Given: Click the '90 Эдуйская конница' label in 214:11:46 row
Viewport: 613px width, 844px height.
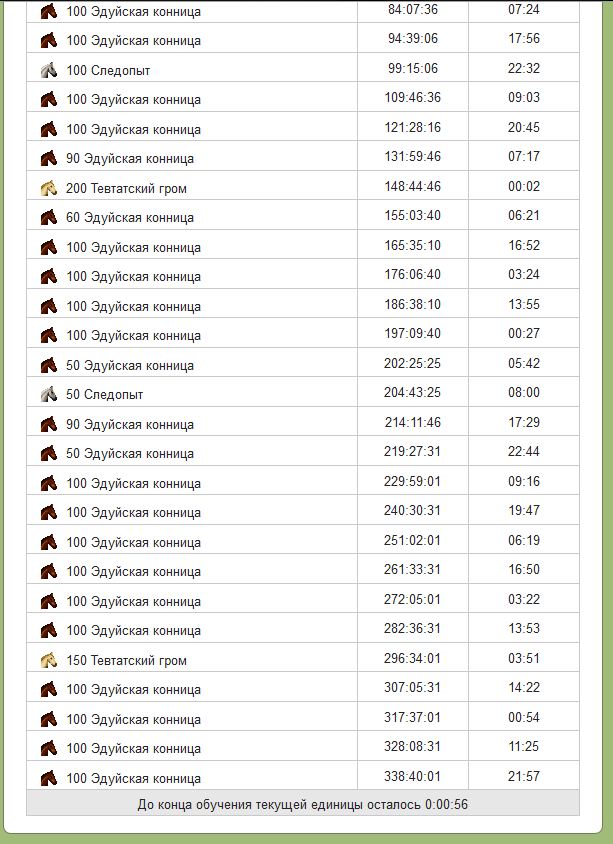Looking at the screenshot, I should coord(130,424).
